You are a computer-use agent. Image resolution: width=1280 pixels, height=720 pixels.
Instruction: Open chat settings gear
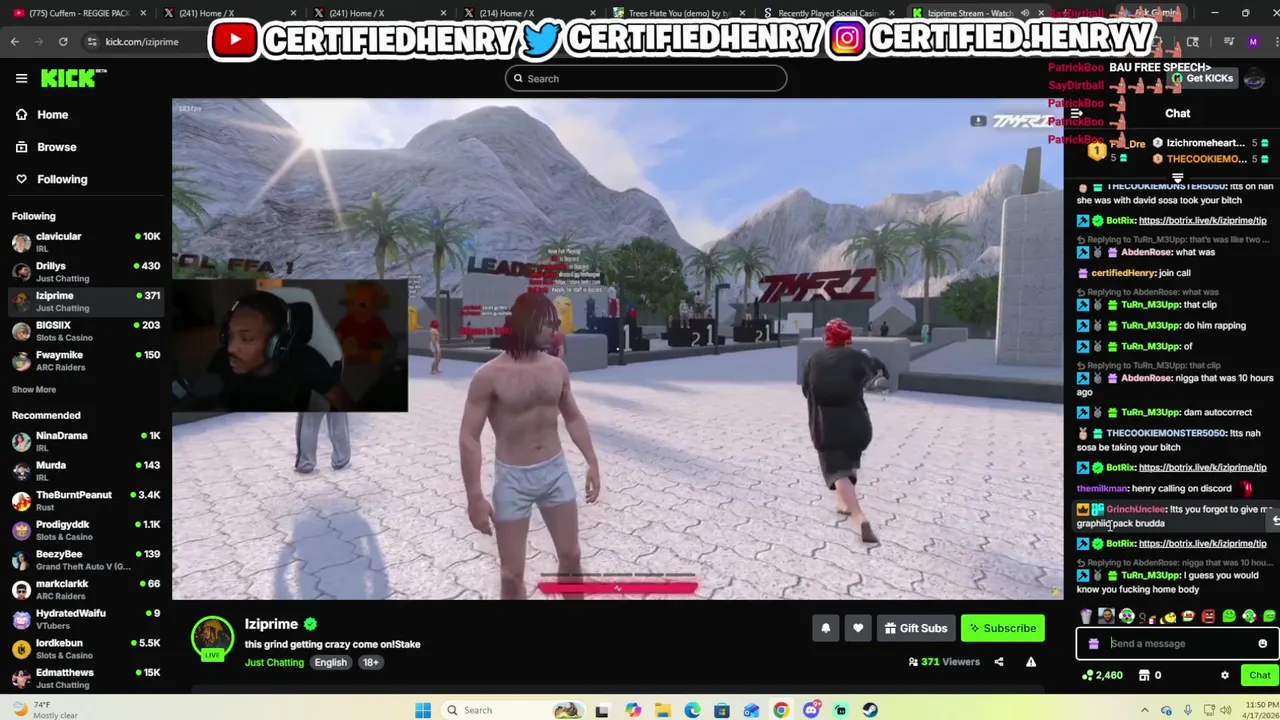tap(1224, 675)
